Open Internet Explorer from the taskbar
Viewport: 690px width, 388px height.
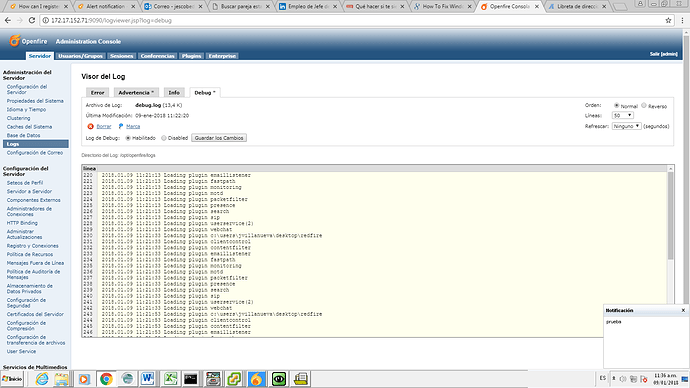[42, 379]
